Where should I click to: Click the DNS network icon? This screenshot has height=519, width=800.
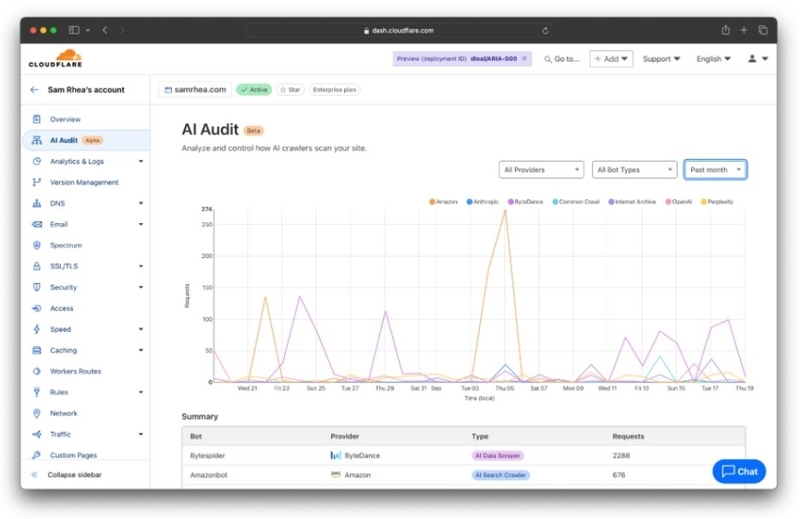tap(37, 203)
